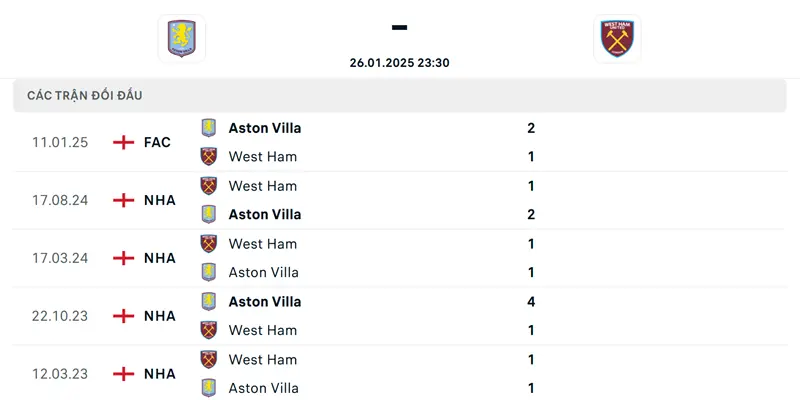800x400 pixels.
Task: Click West Ham badge in 17.03.24 match
Action: (x=209, y=244)
